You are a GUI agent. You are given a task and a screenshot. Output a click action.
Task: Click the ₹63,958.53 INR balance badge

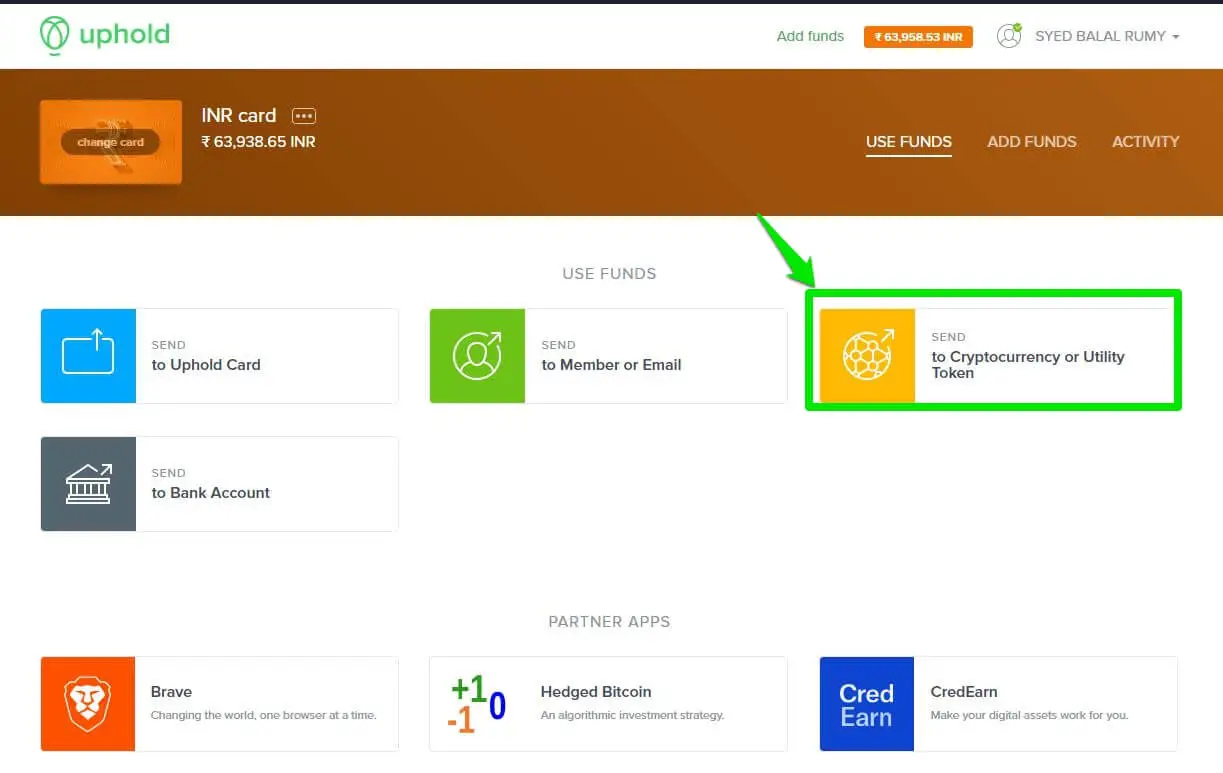pyautogui.click(x=918, y=37)
